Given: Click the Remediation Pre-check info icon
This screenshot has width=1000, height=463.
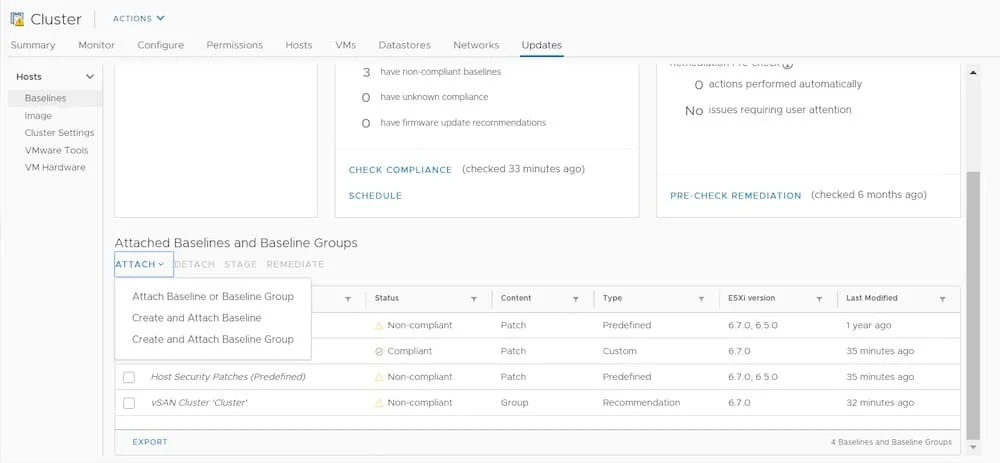Looking at the screenshot, I should point(788,64).
